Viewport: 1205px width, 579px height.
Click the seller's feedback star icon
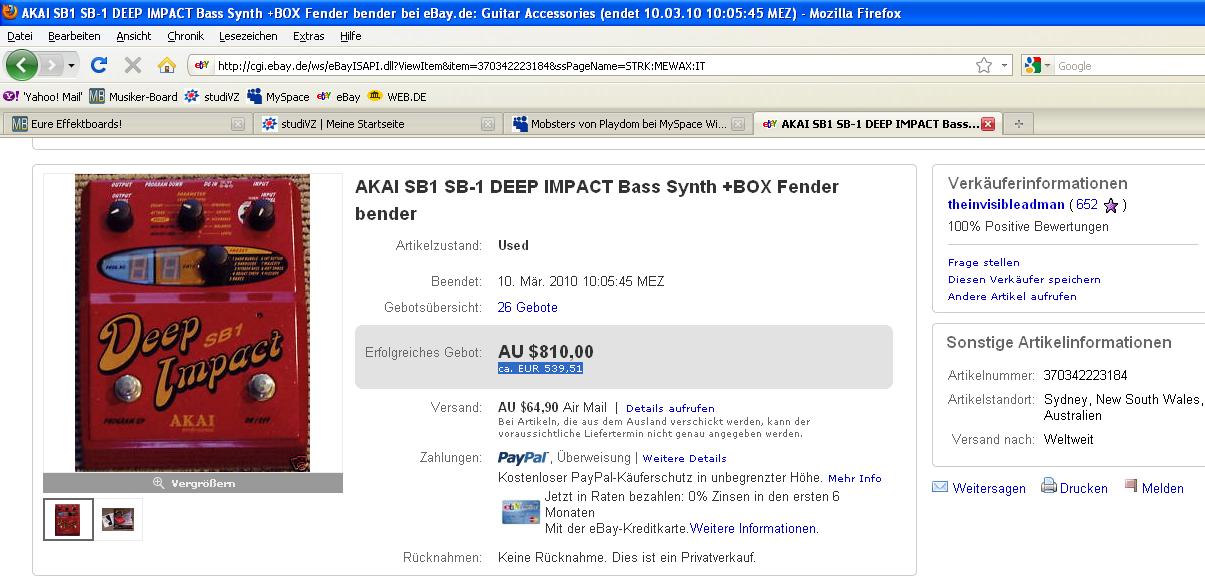tap(1110, 205)
